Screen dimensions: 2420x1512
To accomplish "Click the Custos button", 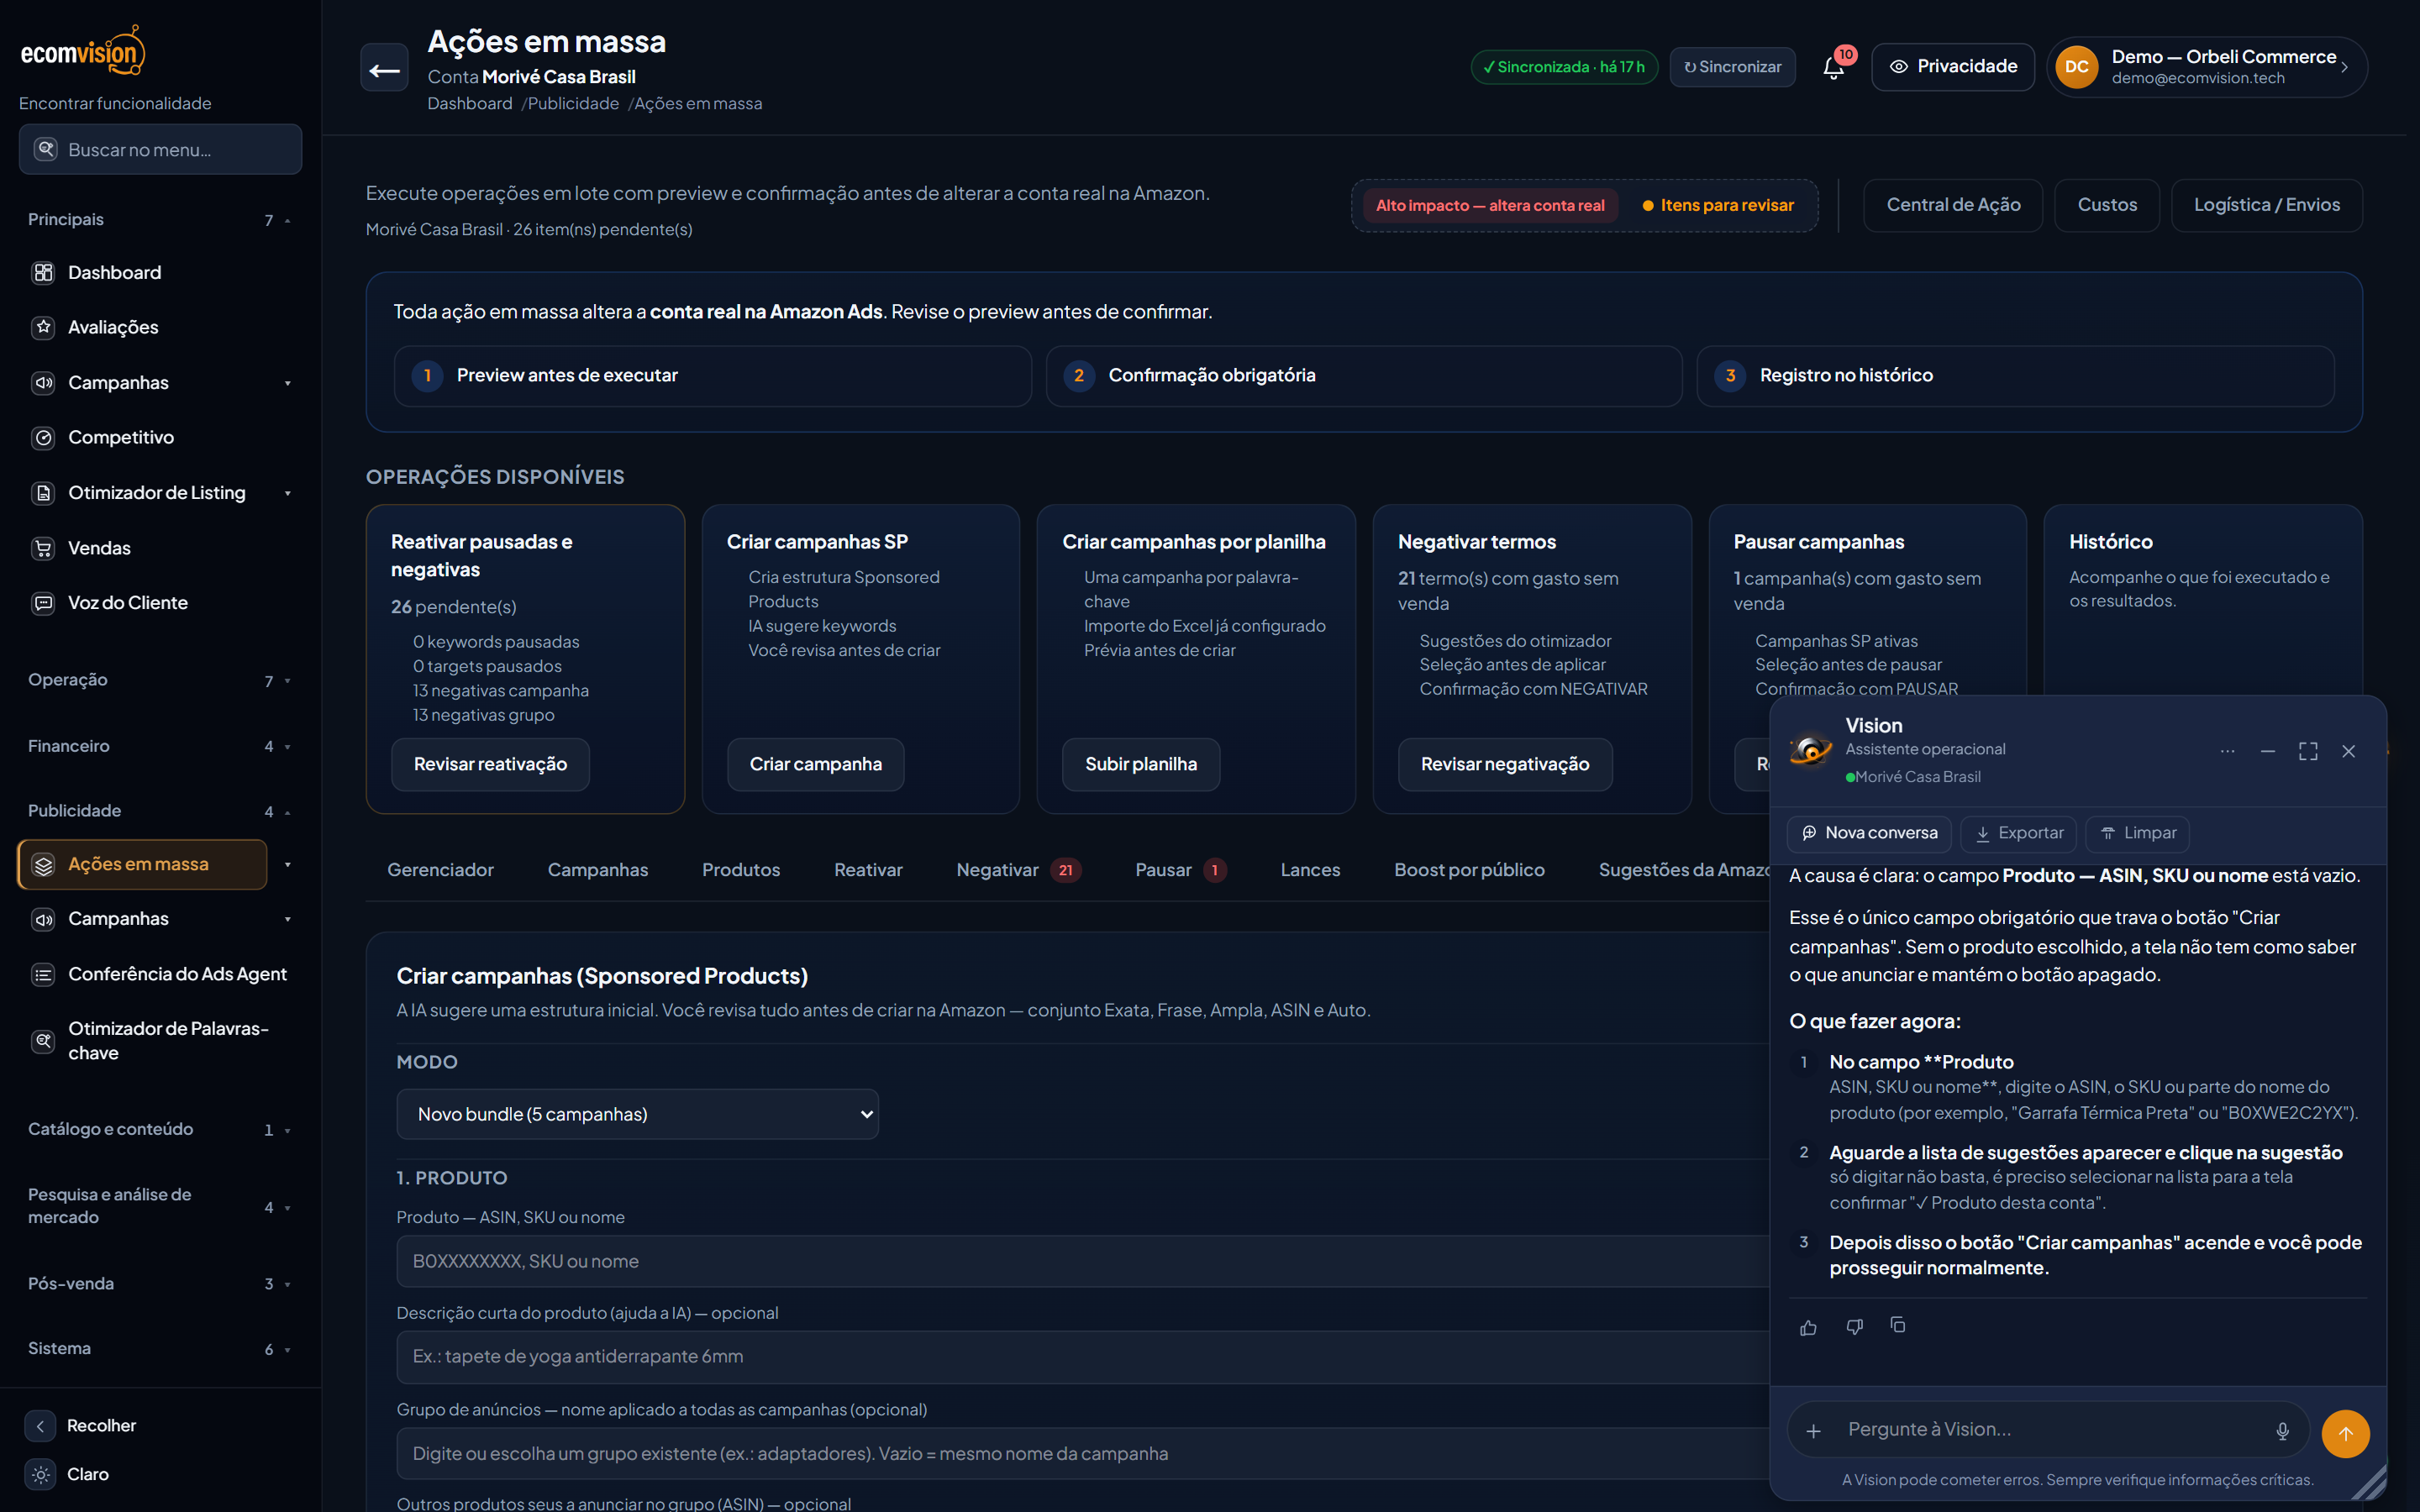I will [2107, 205].
